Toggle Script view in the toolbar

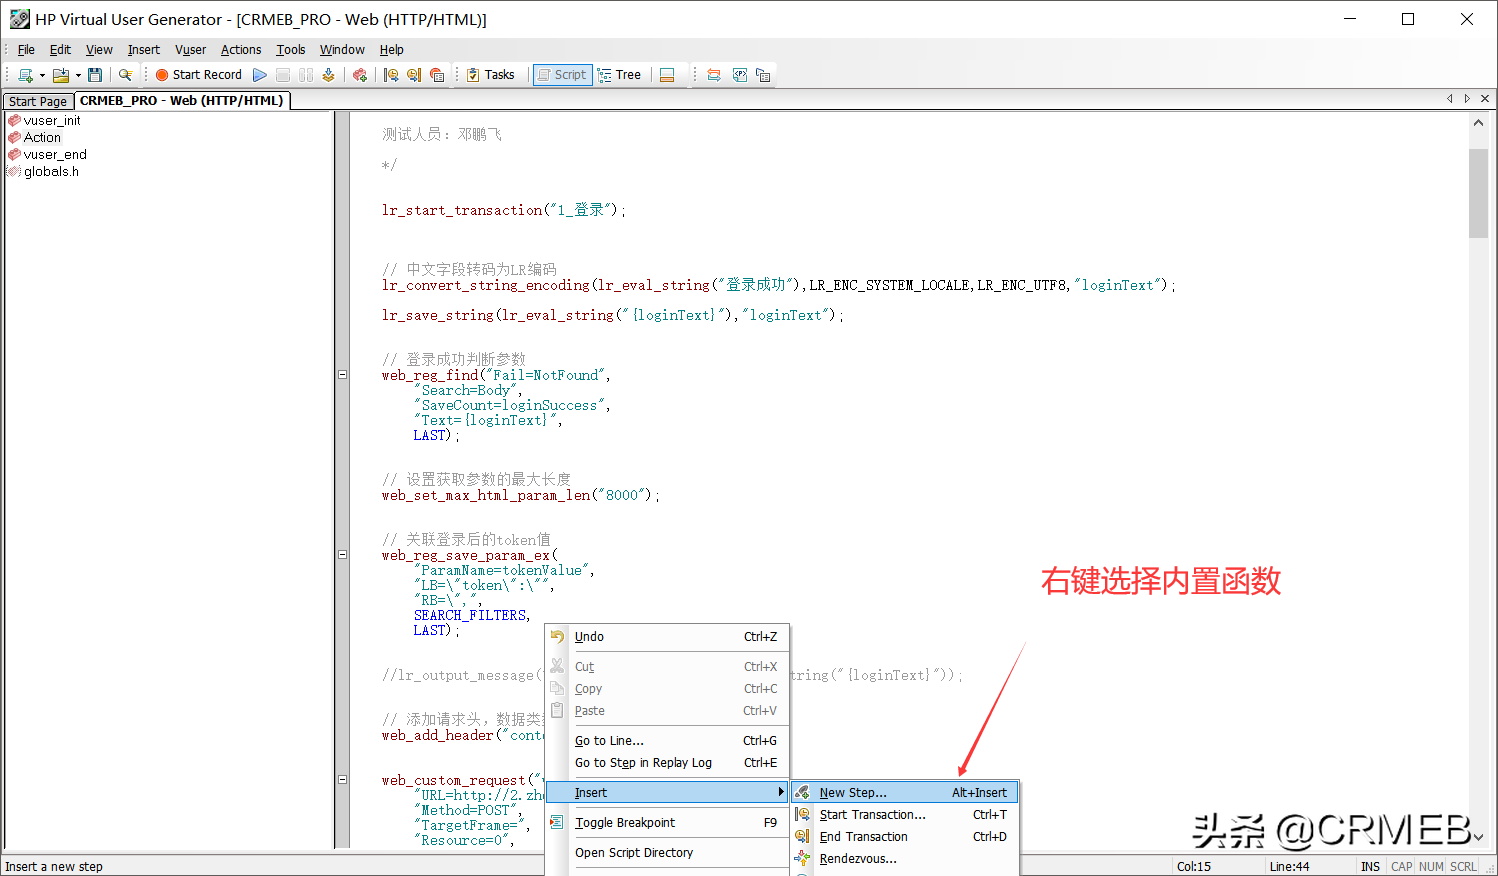(x=562, y=74)
